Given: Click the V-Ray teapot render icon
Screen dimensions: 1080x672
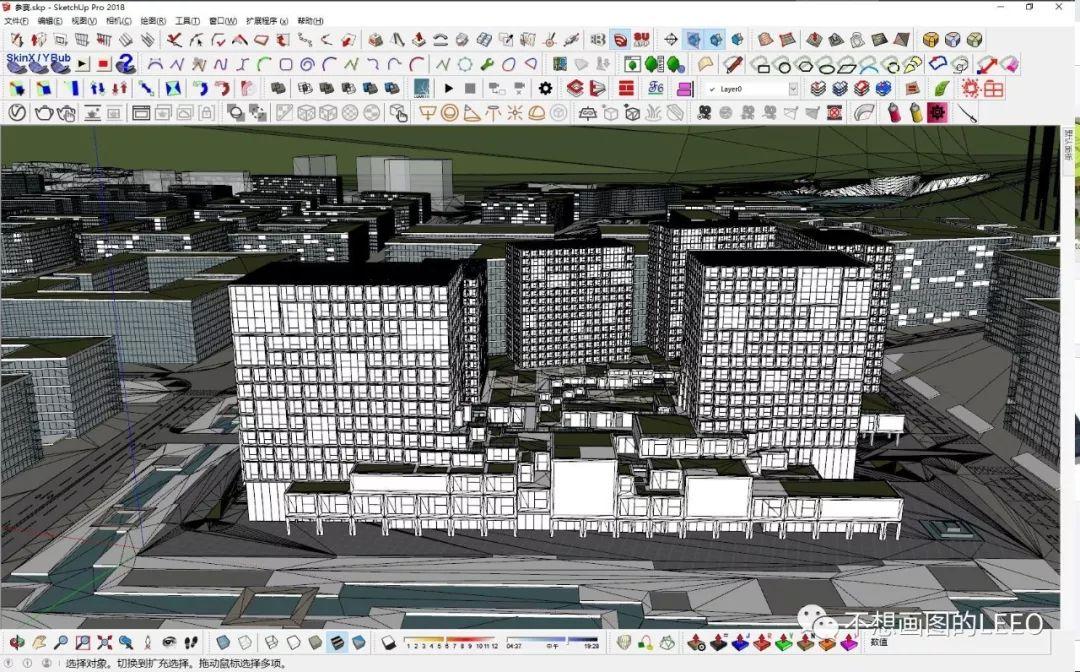Looking at the screenshot, I should [x=43, y=113].
